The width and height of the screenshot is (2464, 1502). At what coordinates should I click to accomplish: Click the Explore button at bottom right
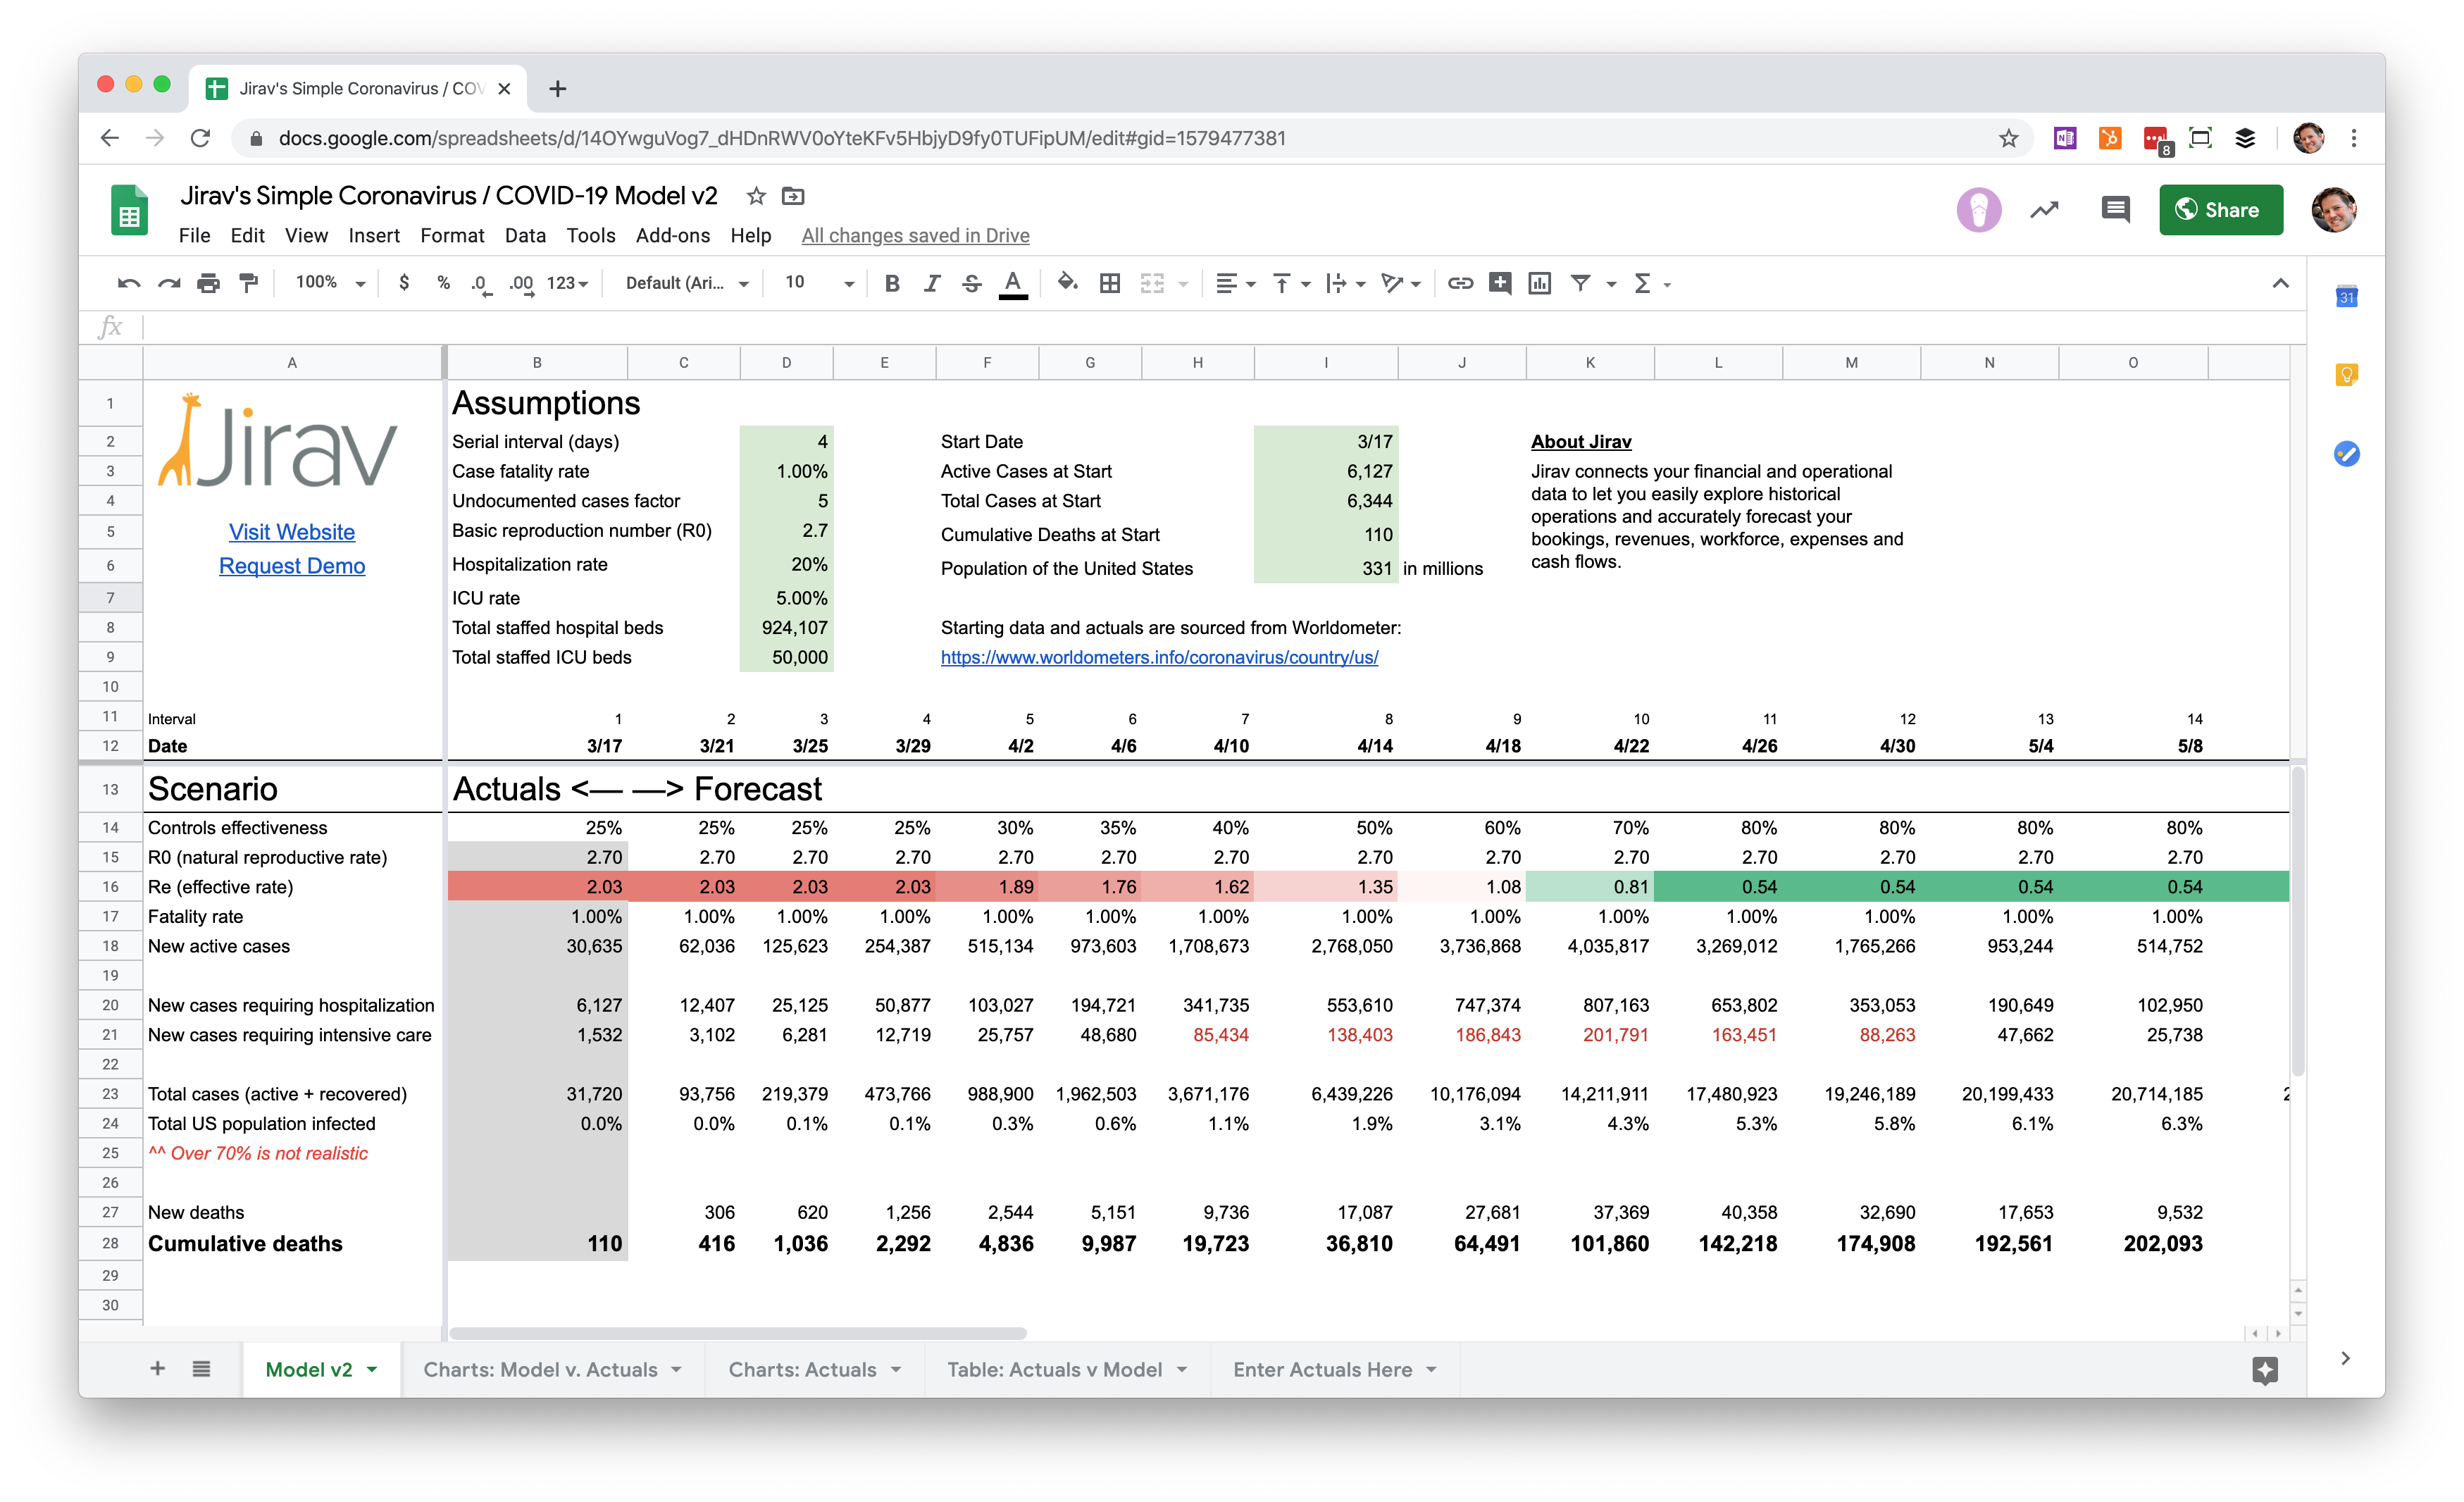click(2265, 1369)
